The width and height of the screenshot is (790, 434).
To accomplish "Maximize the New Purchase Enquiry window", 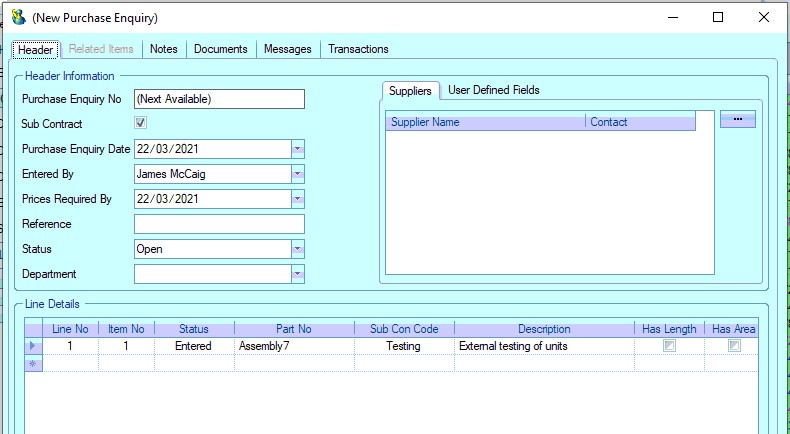I will coord(718,17).
